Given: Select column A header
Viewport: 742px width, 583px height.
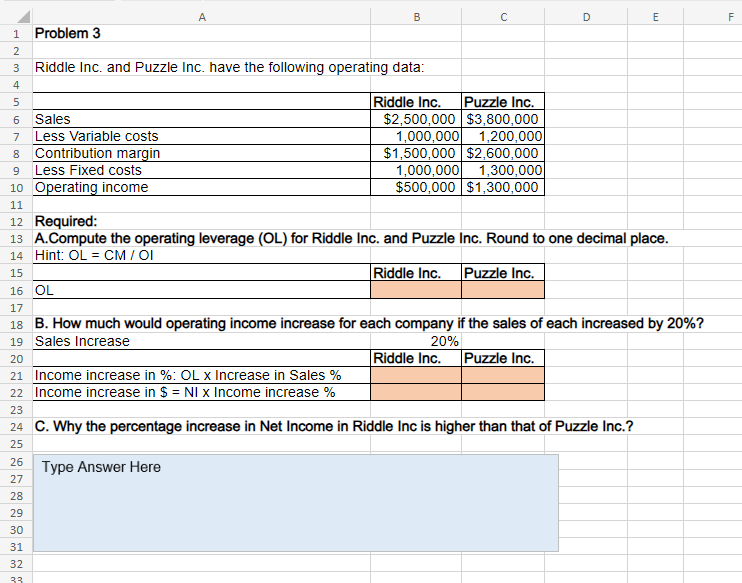Looking at the screenshot, I should coord(202,17).
